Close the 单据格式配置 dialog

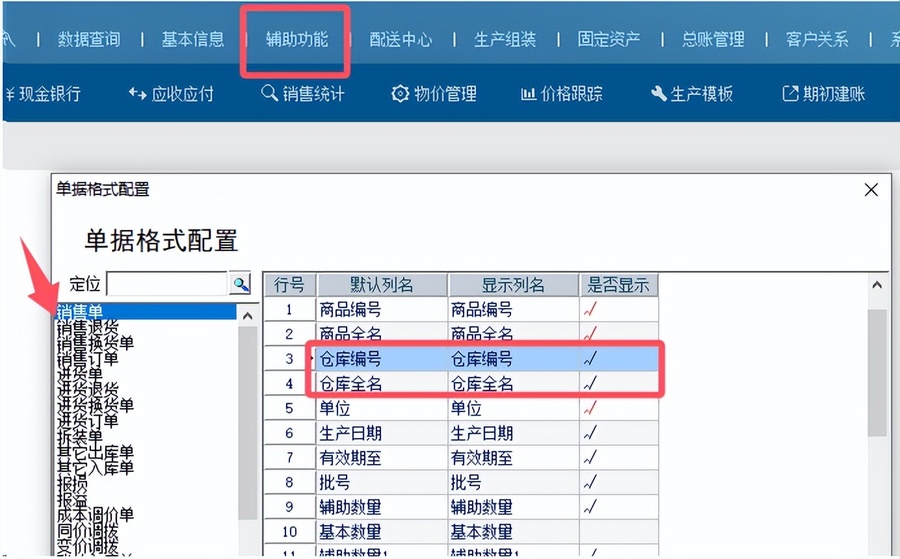[x=871, y=190]
